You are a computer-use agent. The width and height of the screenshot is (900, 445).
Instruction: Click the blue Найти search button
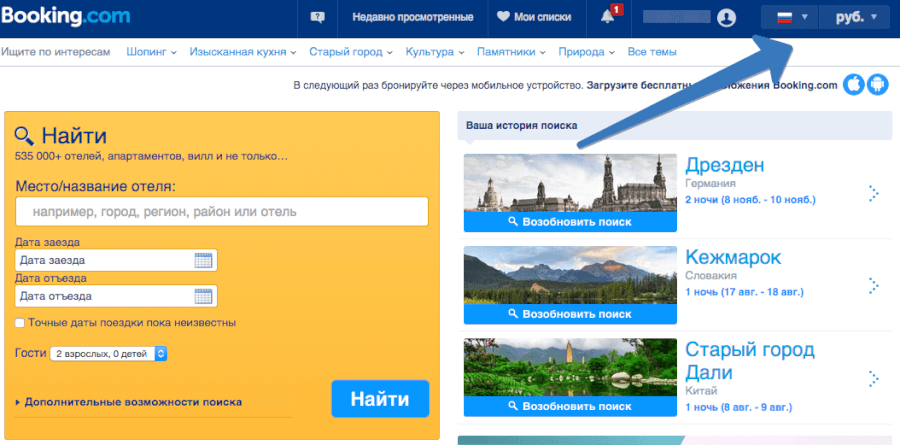(x=380, y=399)
